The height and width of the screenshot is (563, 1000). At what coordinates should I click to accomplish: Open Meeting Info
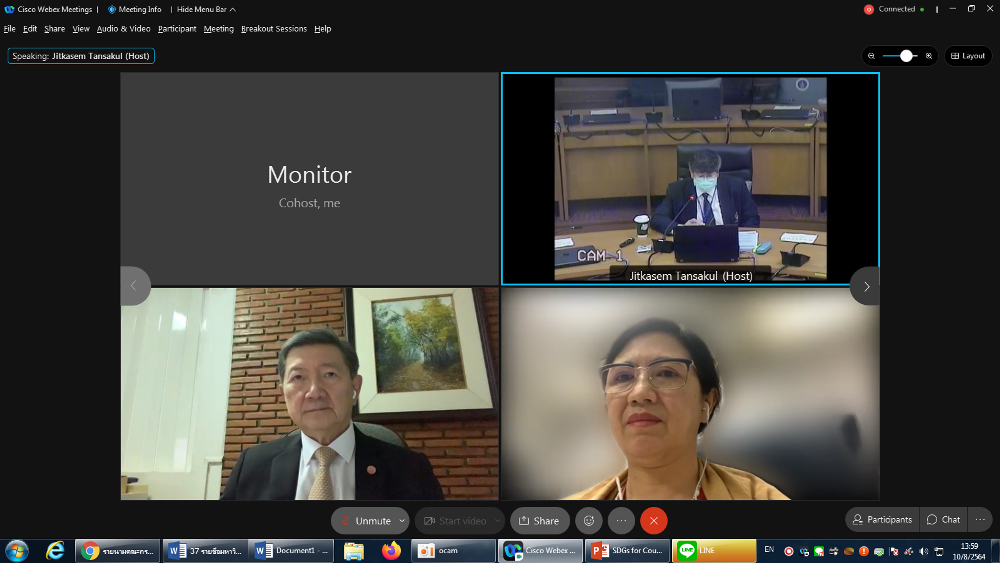135,9
